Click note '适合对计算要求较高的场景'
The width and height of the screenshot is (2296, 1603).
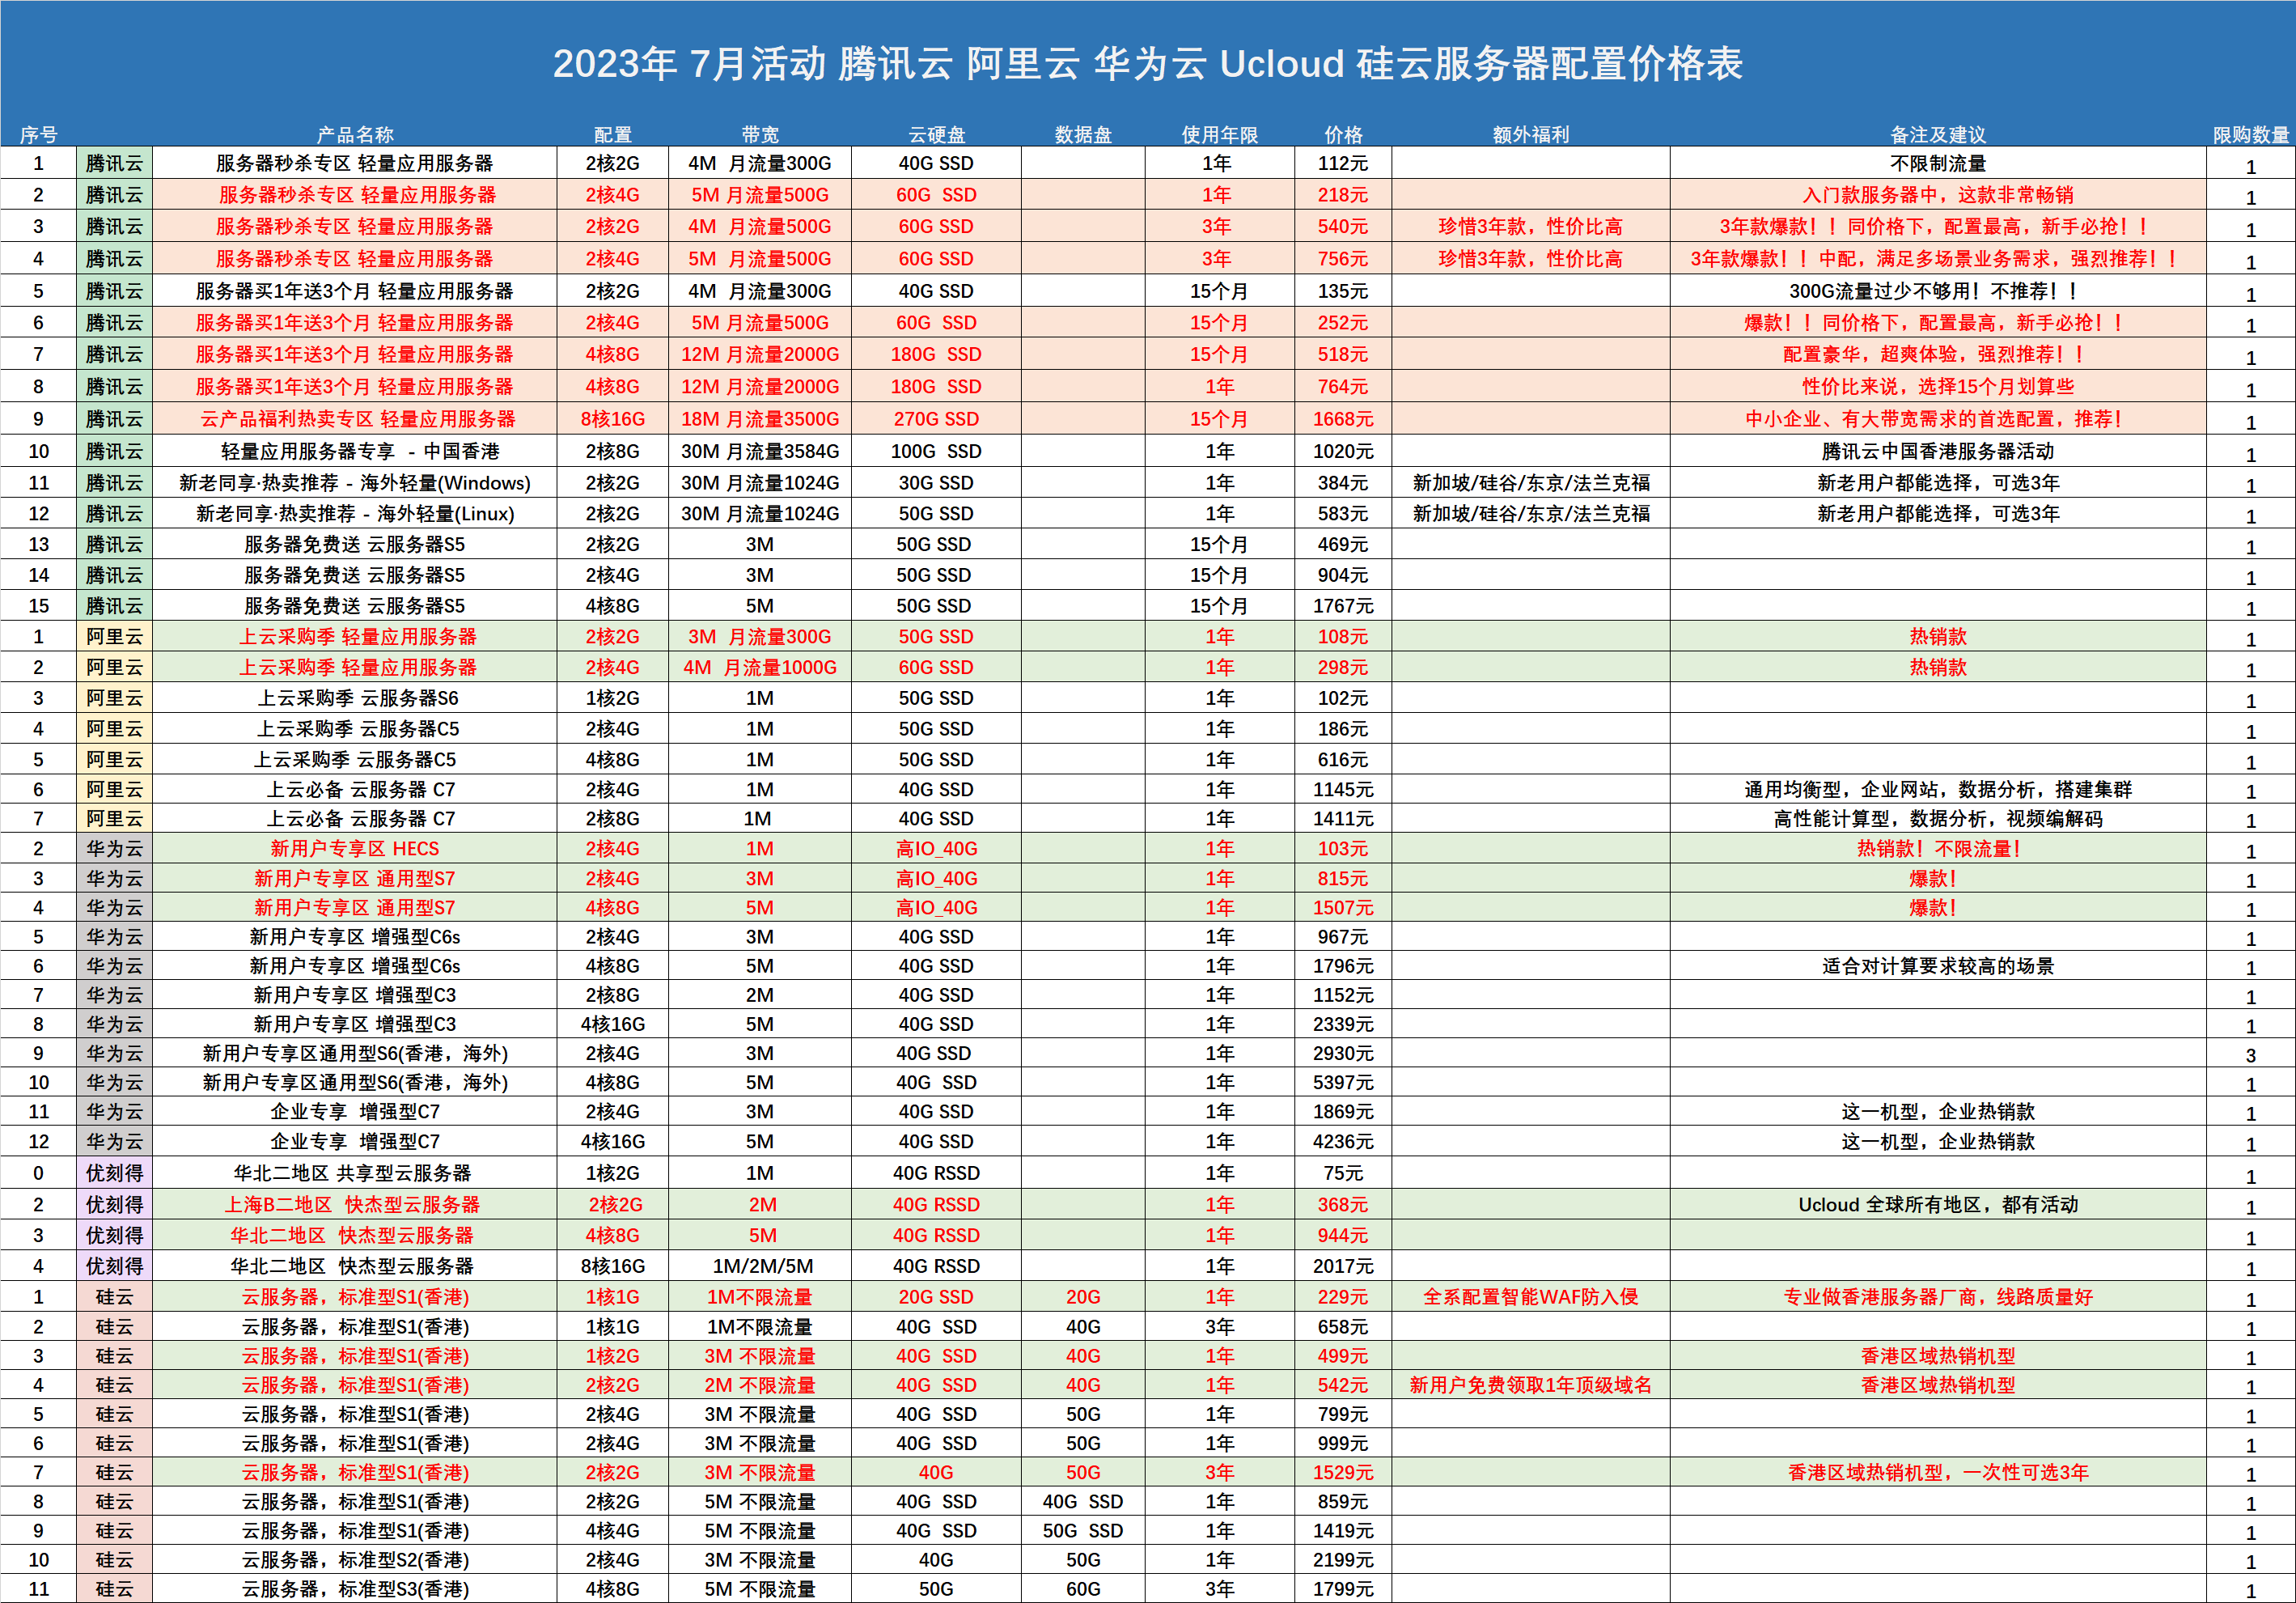1937,966
